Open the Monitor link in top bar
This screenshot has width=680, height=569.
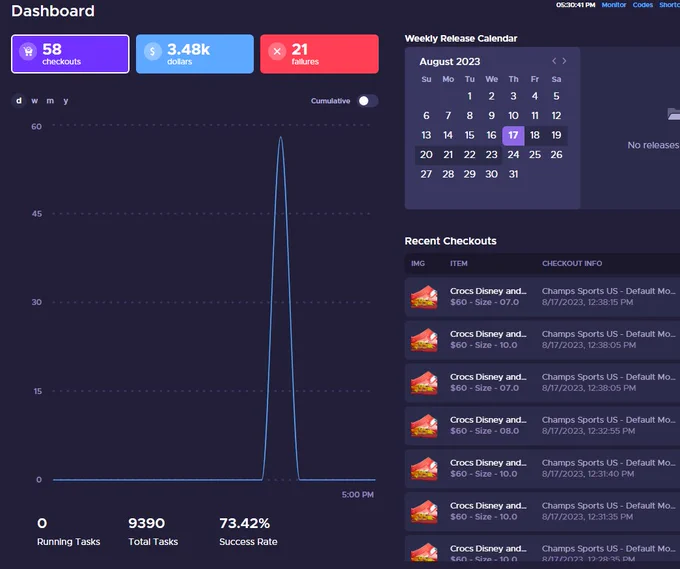(x=614, y=5)
